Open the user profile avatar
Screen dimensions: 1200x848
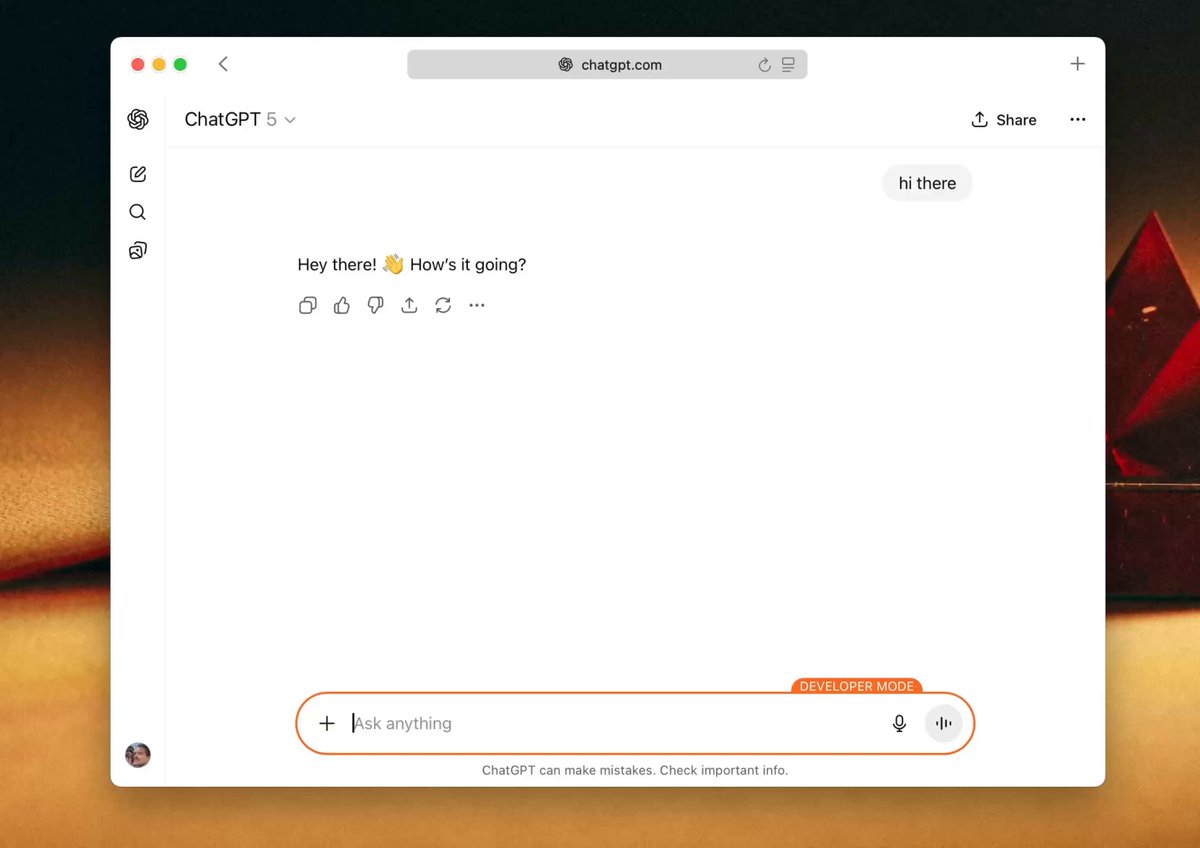coord(138,755)
